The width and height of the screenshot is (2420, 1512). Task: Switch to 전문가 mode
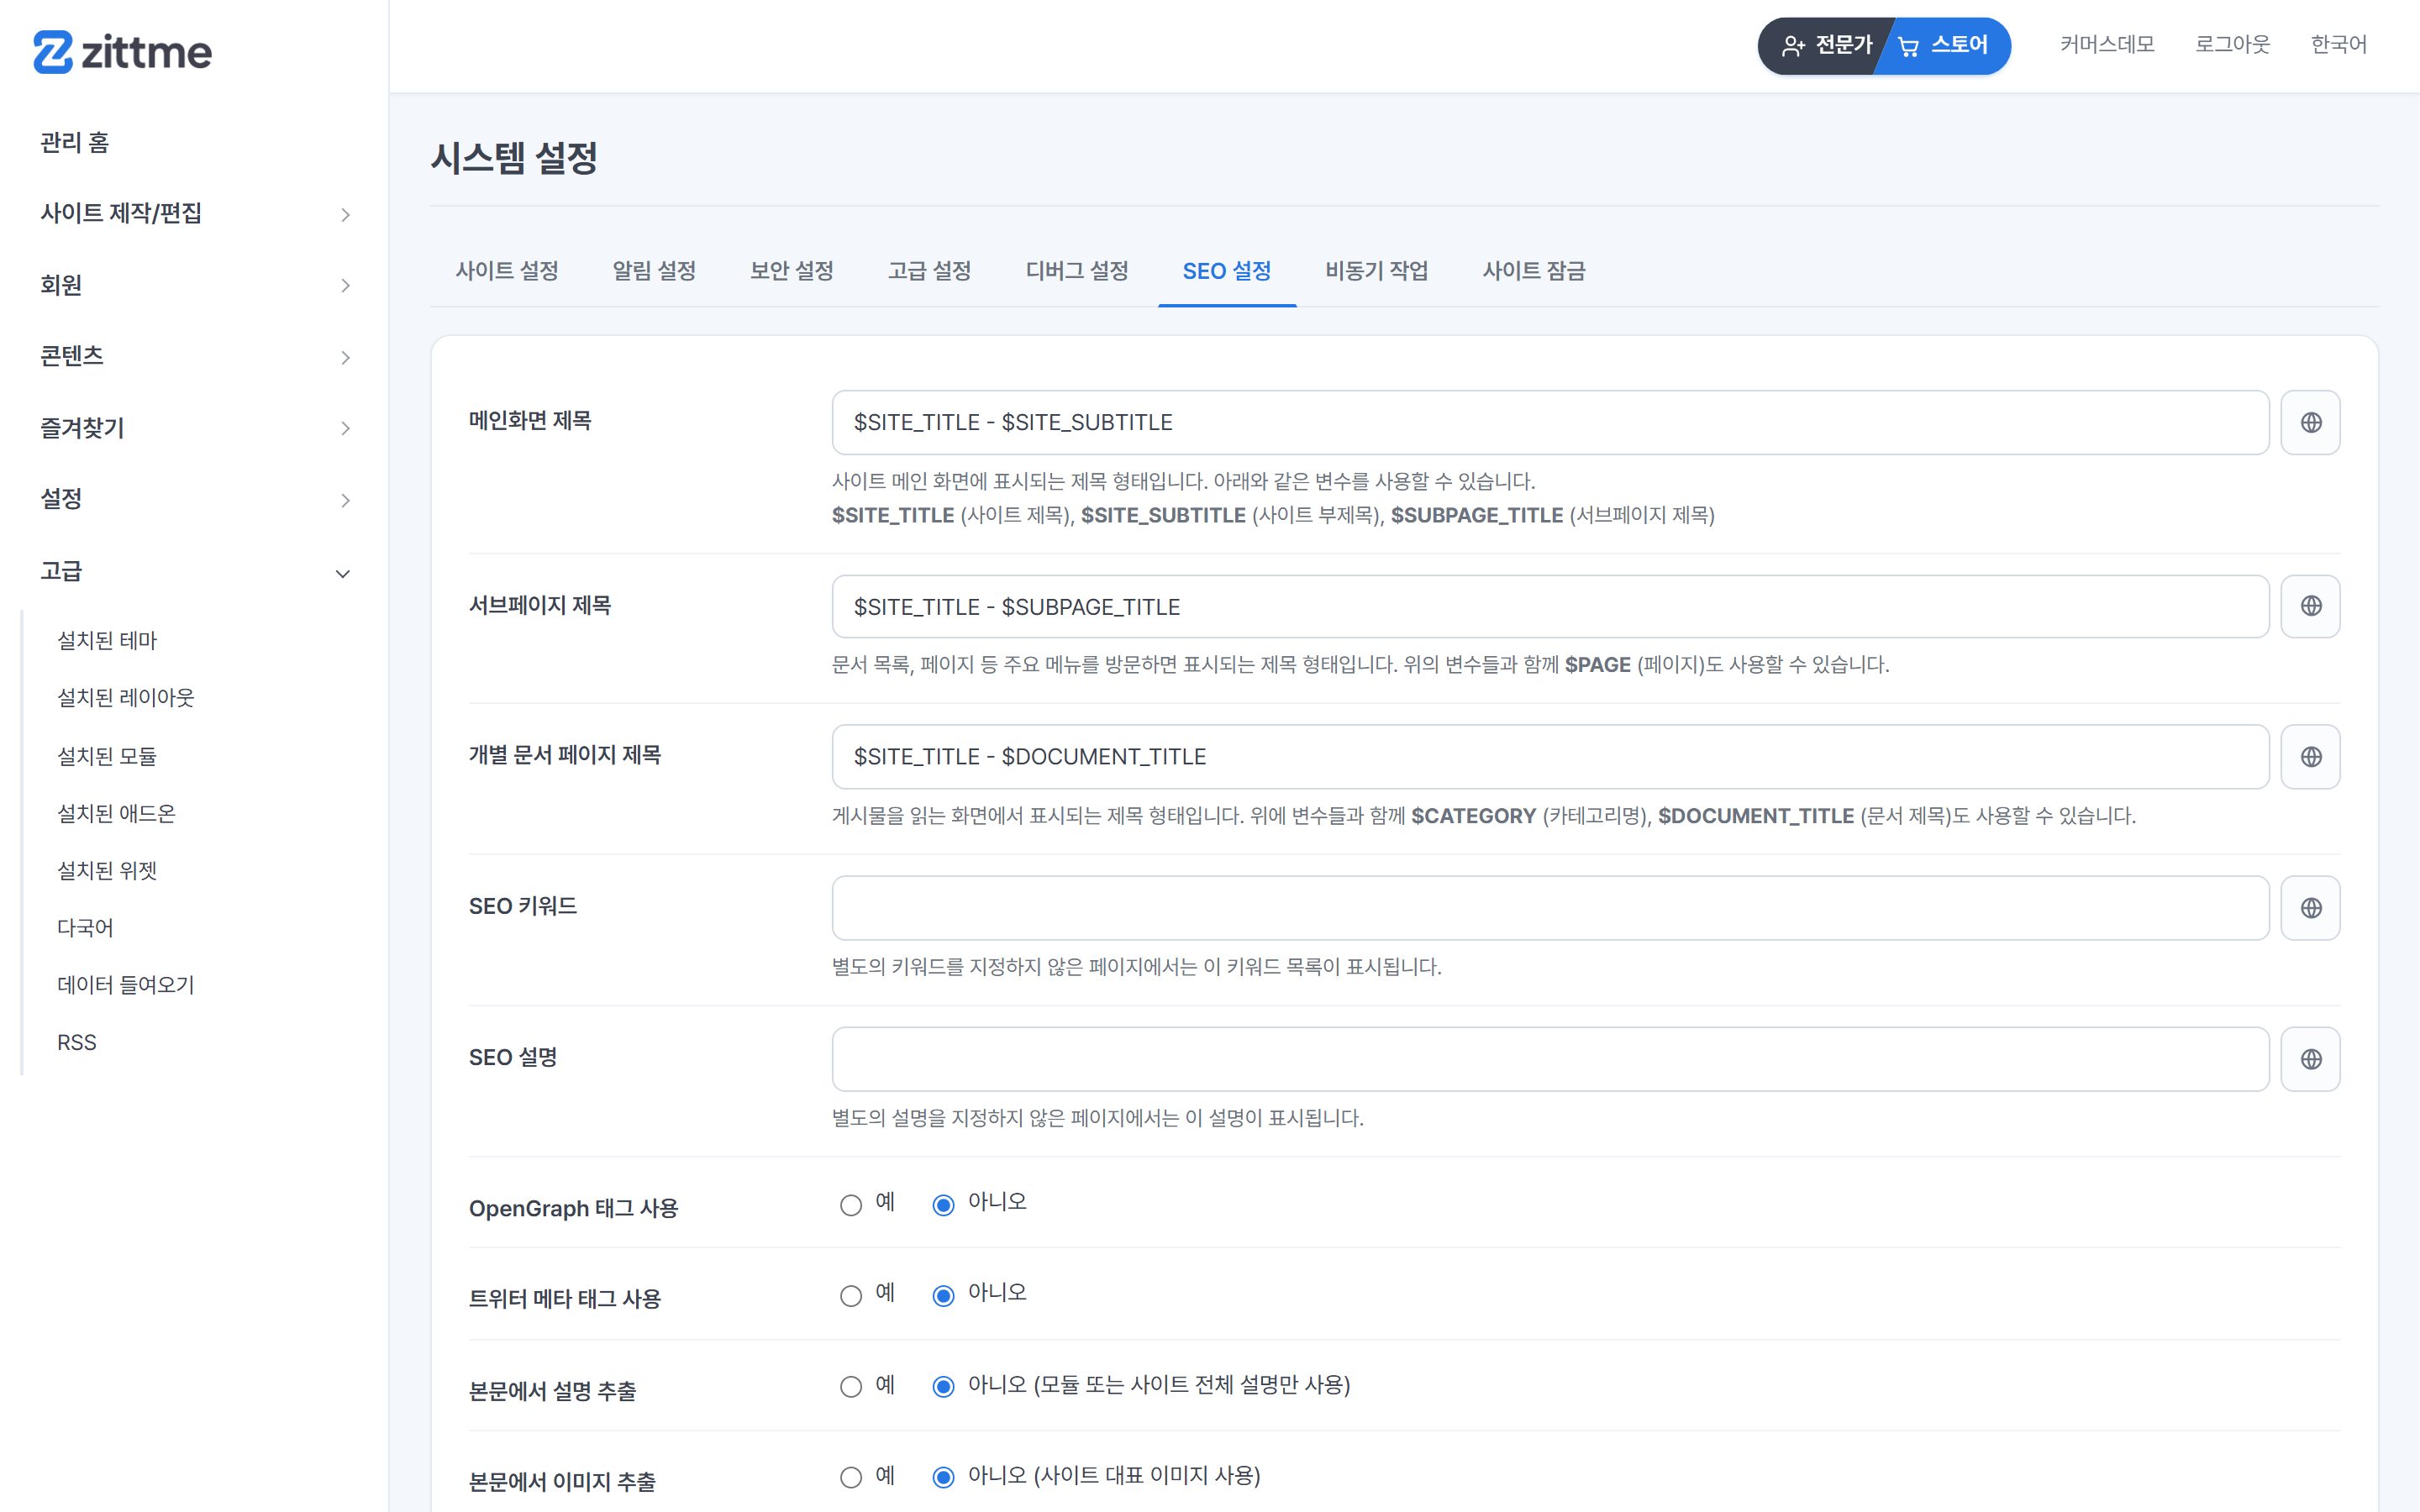pyautogui.click(x=1826, y=45)
